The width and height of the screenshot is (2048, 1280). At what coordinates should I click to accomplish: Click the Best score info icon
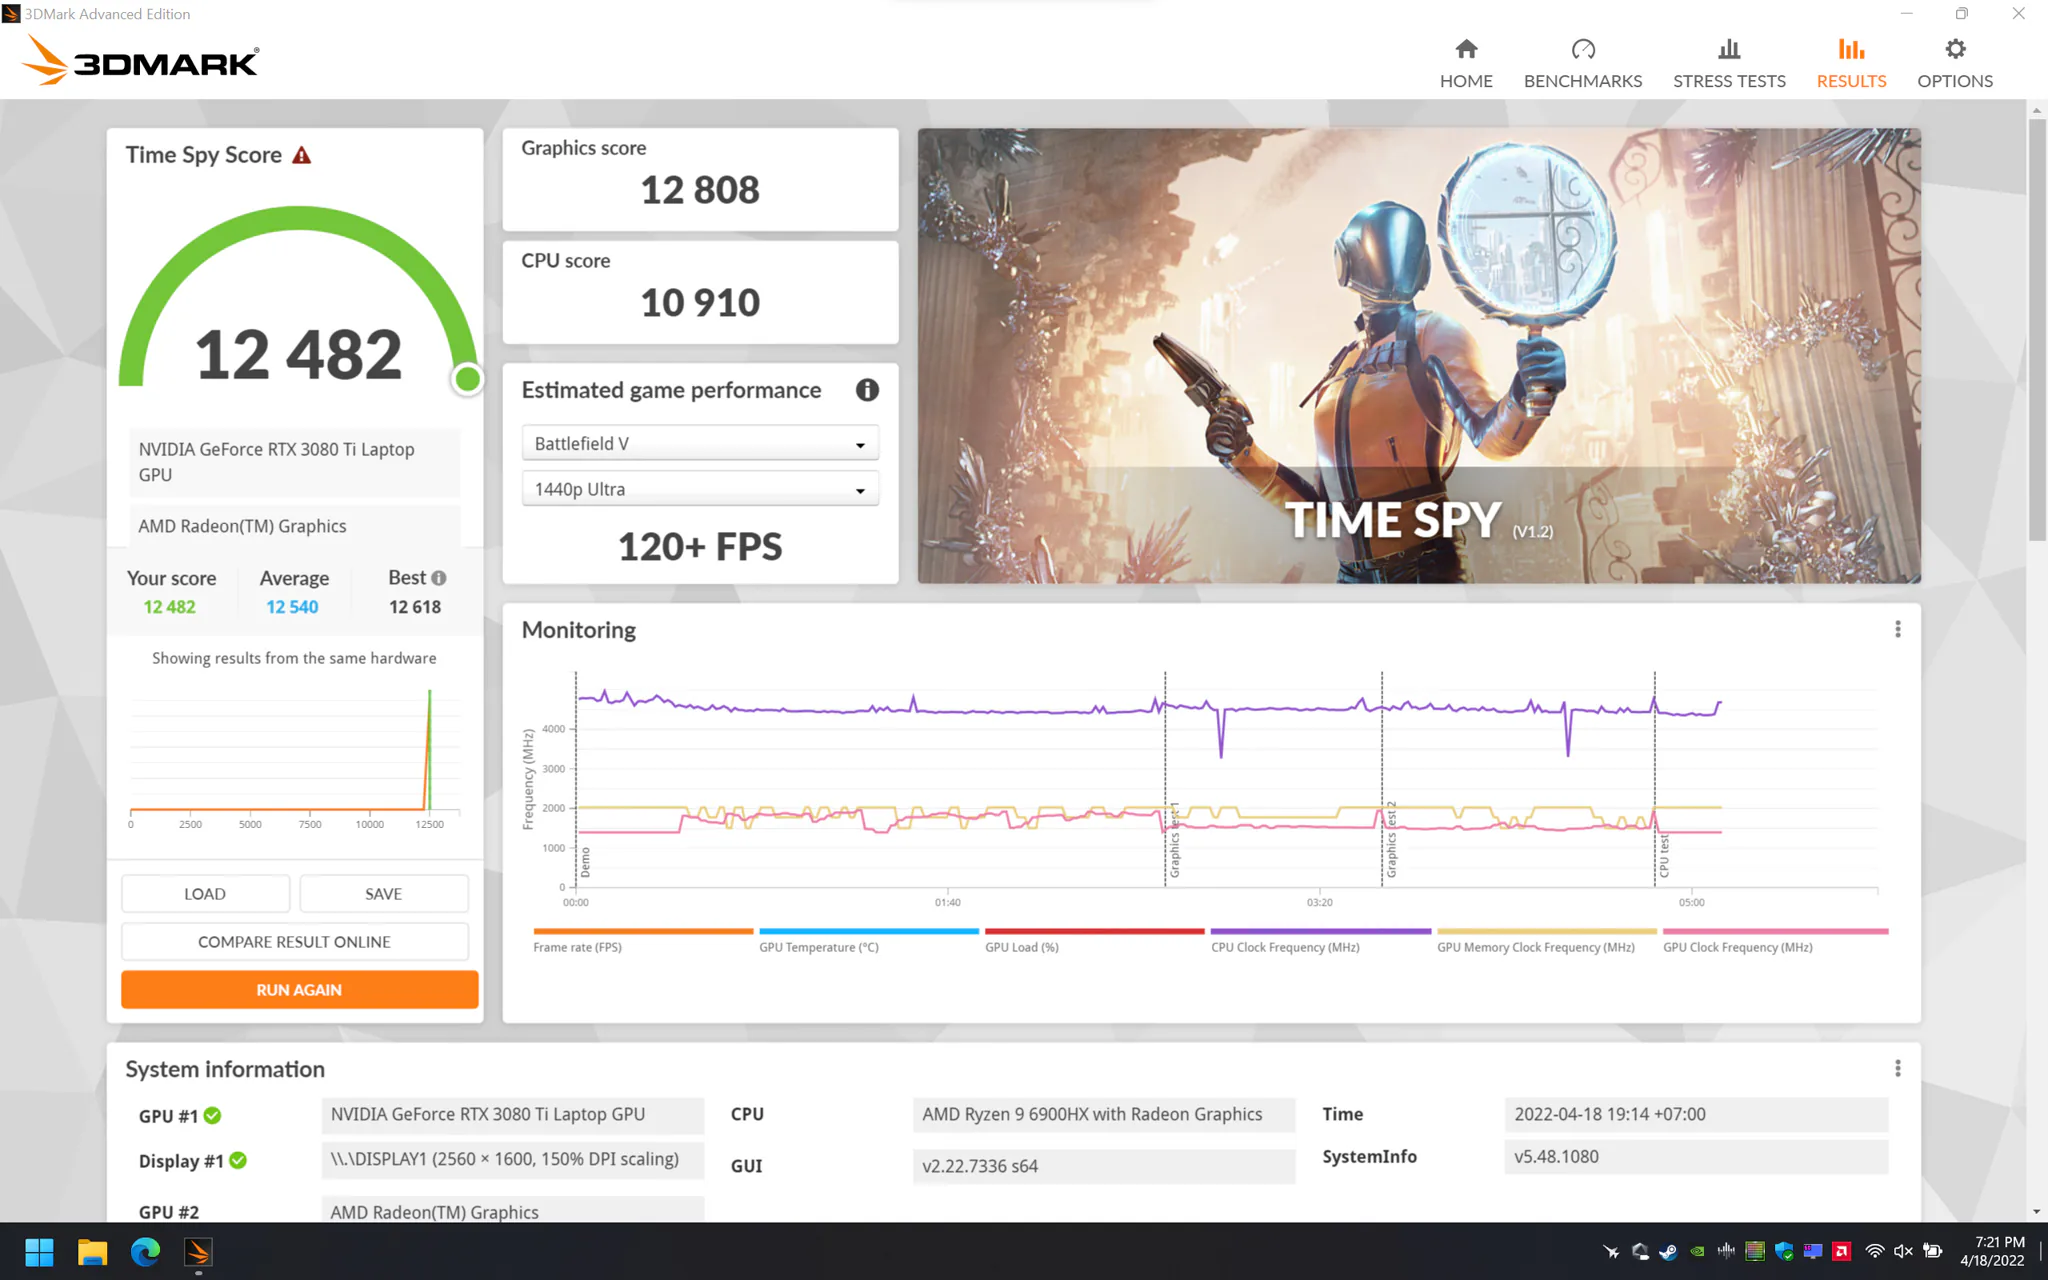pyautogui.click(x=439, y=578)
